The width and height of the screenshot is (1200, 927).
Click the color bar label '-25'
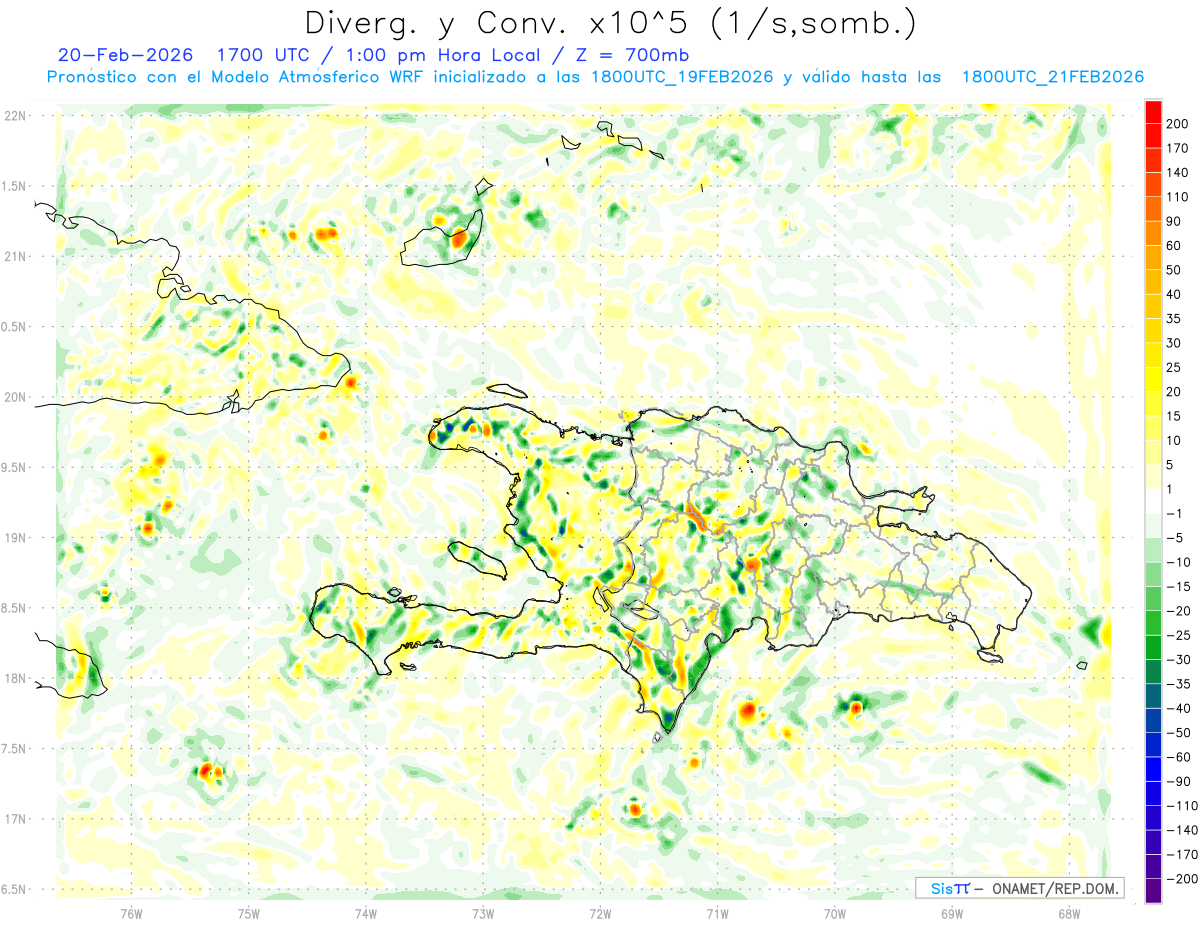pyautogui.click(x=1177, y=635)
